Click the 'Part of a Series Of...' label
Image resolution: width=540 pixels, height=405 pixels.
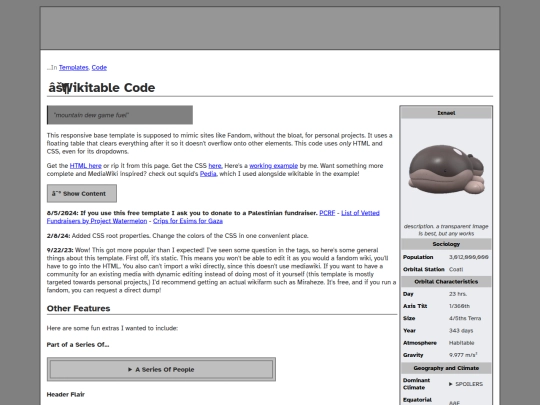(x=78, y=345)
